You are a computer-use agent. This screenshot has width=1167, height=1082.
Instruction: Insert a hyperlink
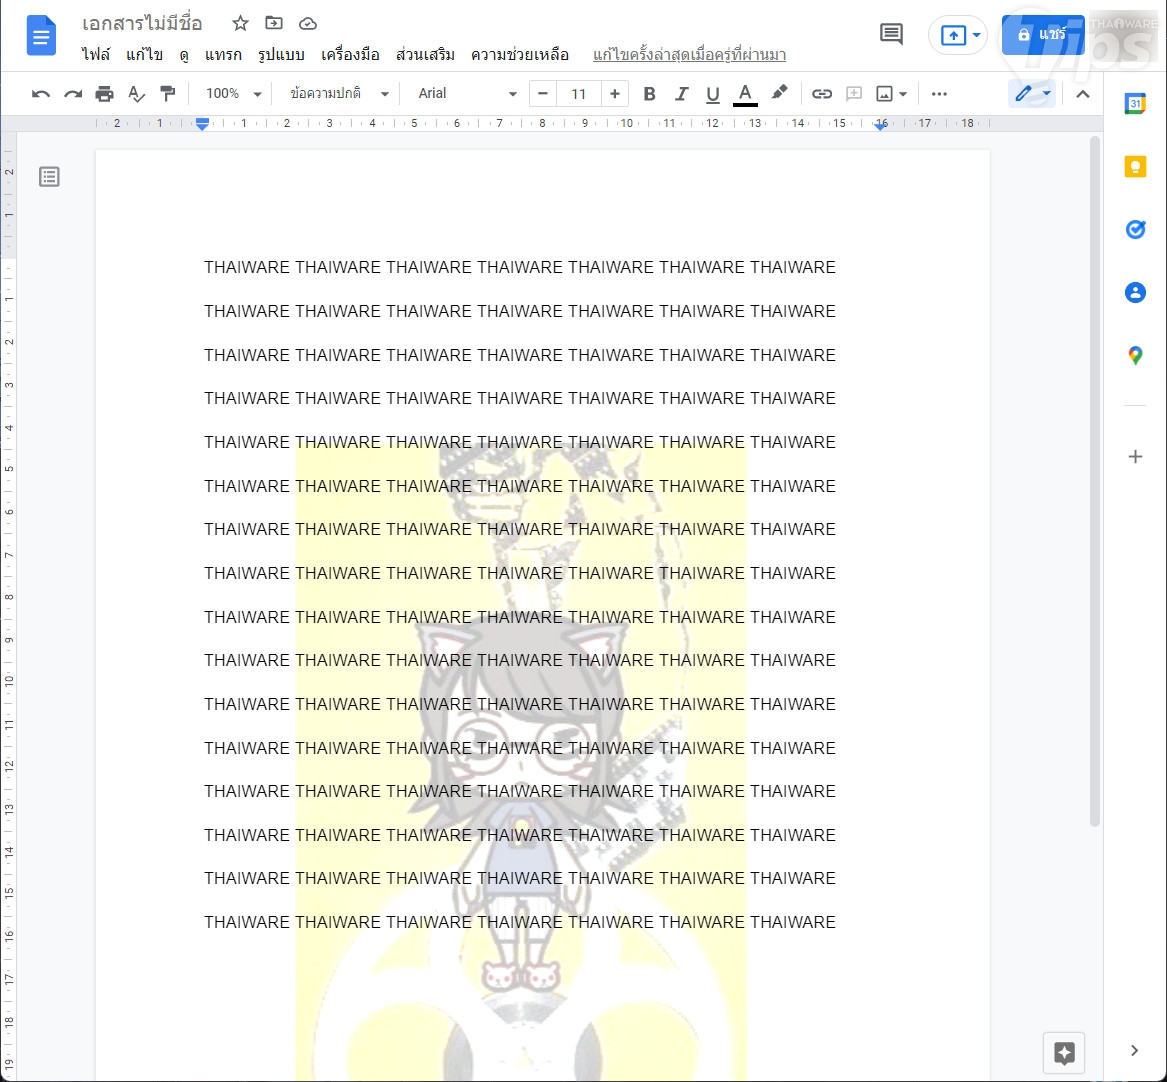coord(822,94)
